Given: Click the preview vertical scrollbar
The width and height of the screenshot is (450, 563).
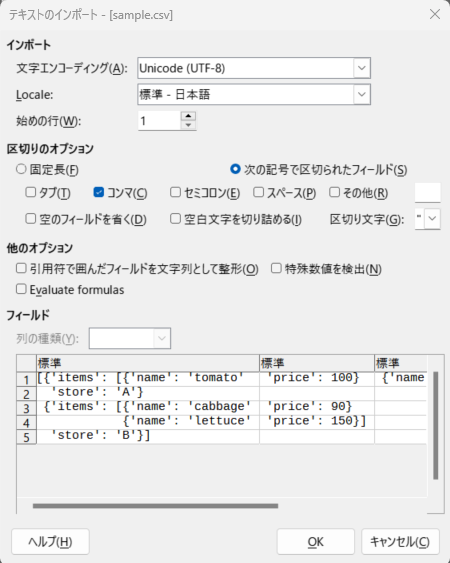Looking at the screenshot, I should pyautogui.click(x=436, y=425).
